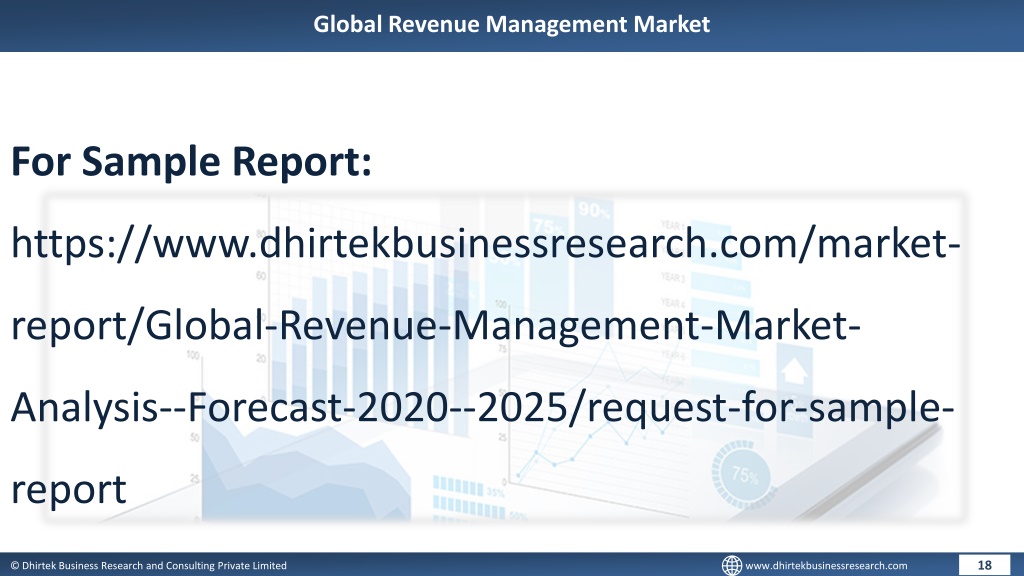
Task: Click the Dhirtek Business Research copyright text
Action: tap(148, 566)
